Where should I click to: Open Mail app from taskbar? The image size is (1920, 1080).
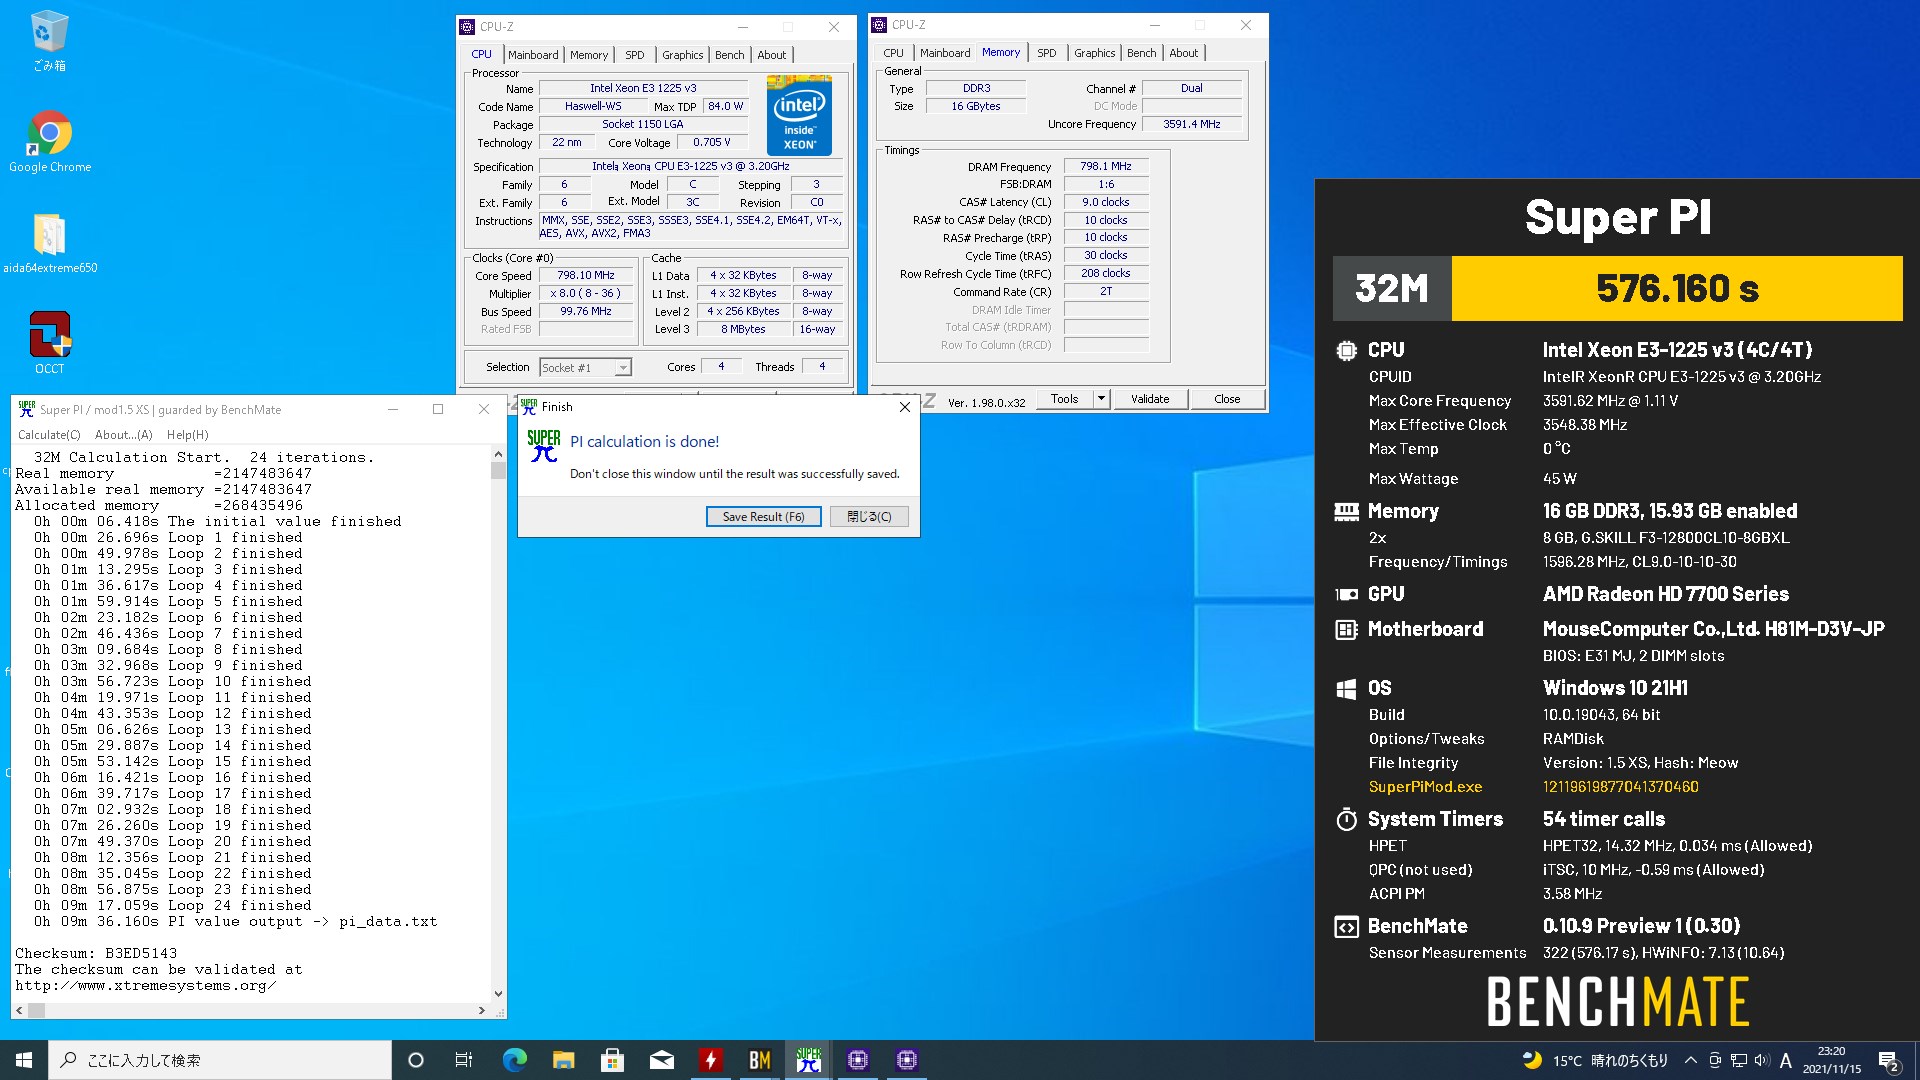point(661,1060)
